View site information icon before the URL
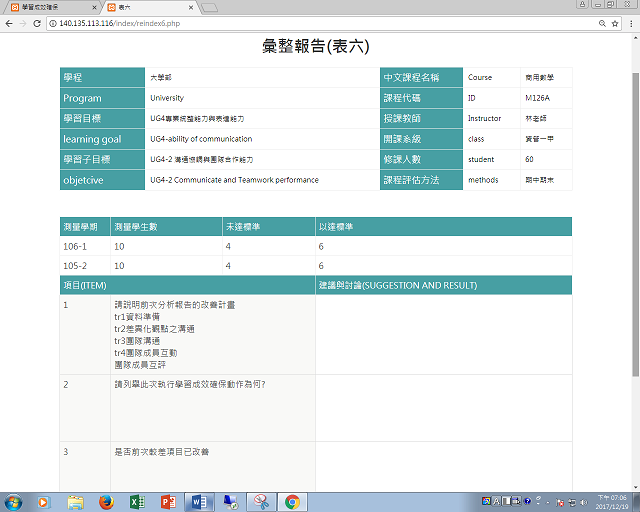Viewport: 640px width, 512px height. coord(53,24)
